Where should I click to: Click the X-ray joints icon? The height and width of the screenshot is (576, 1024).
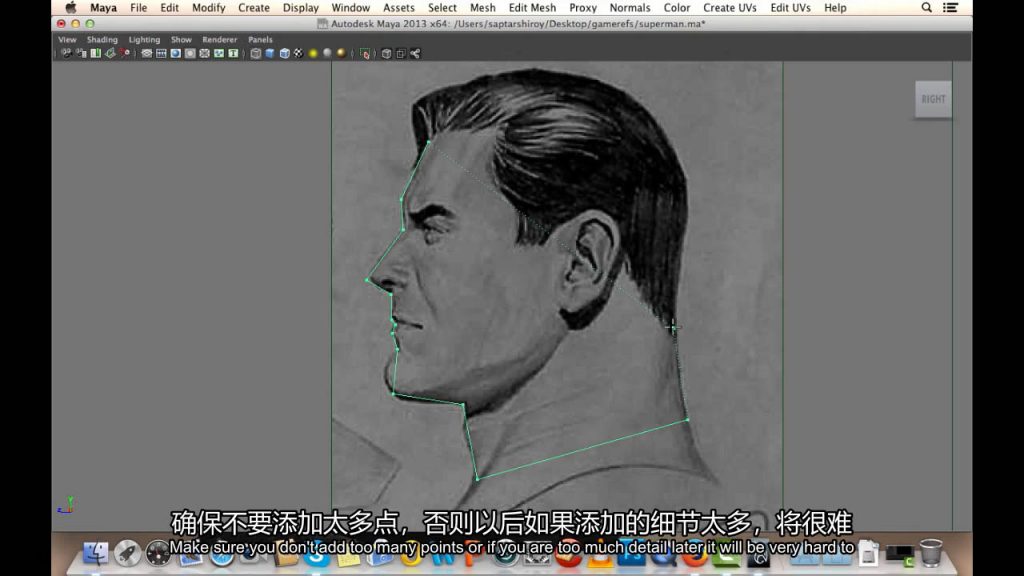coord(415,54)
